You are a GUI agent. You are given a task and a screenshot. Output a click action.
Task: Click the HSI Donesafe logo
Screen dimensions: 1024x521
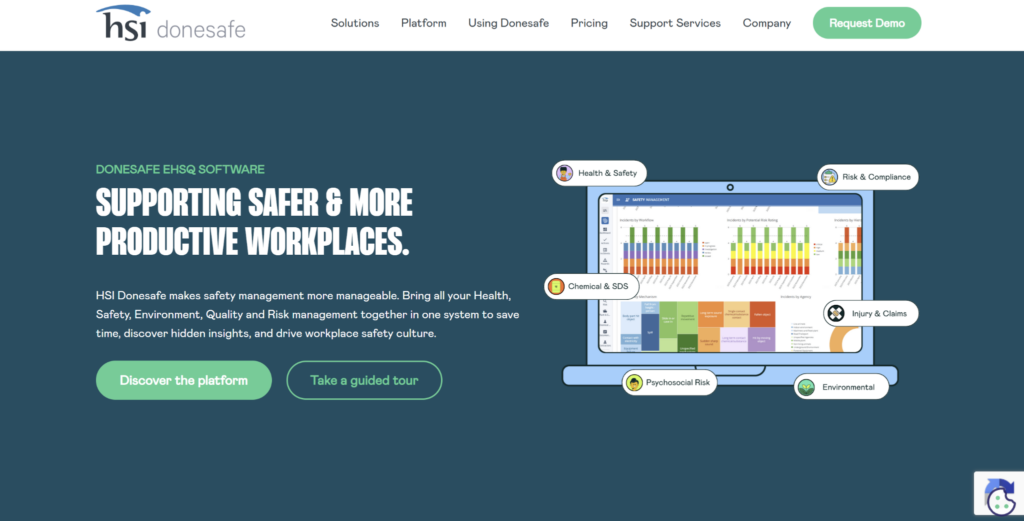click(x=170, y=24)
